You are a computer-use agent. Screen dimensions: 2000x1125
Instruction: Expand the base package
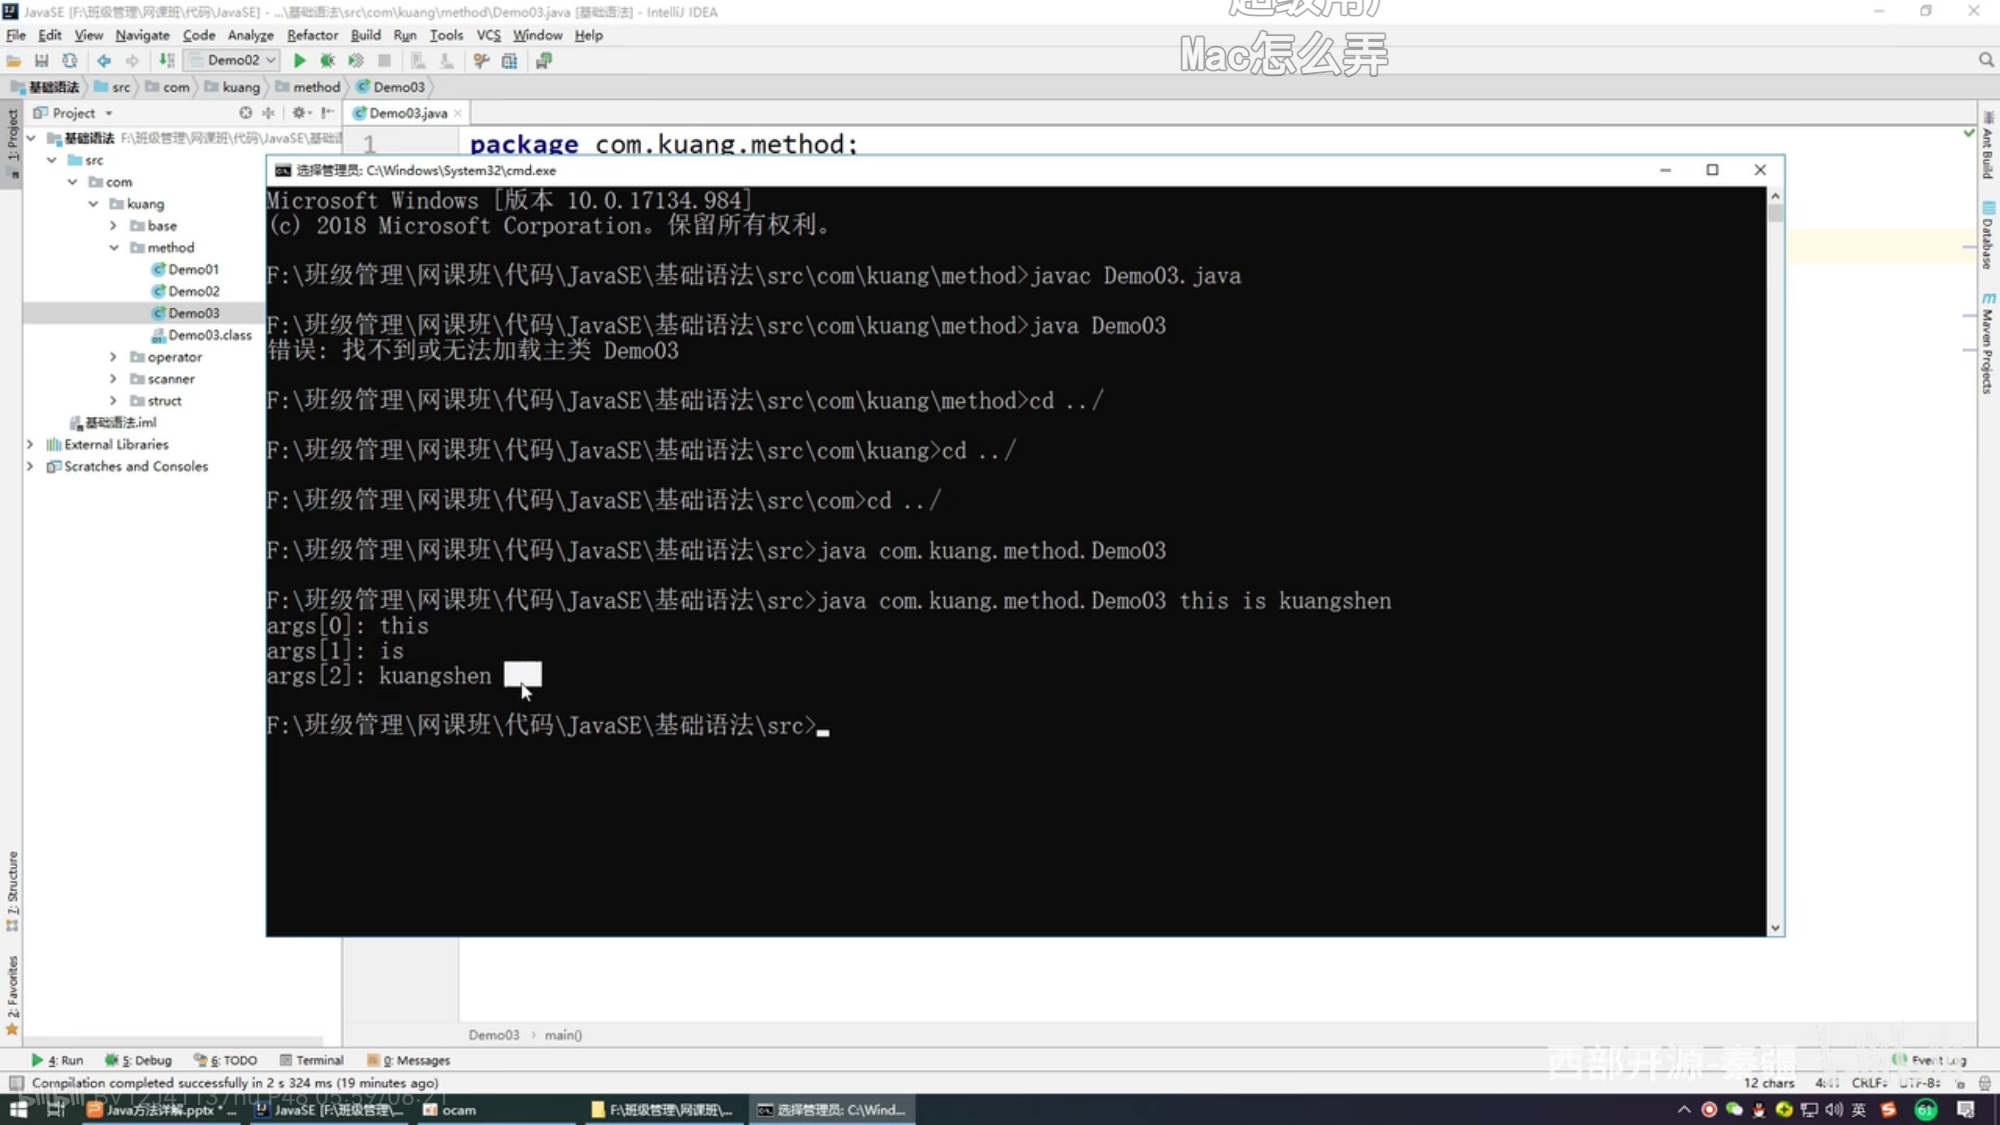click(x=113, y=226)
